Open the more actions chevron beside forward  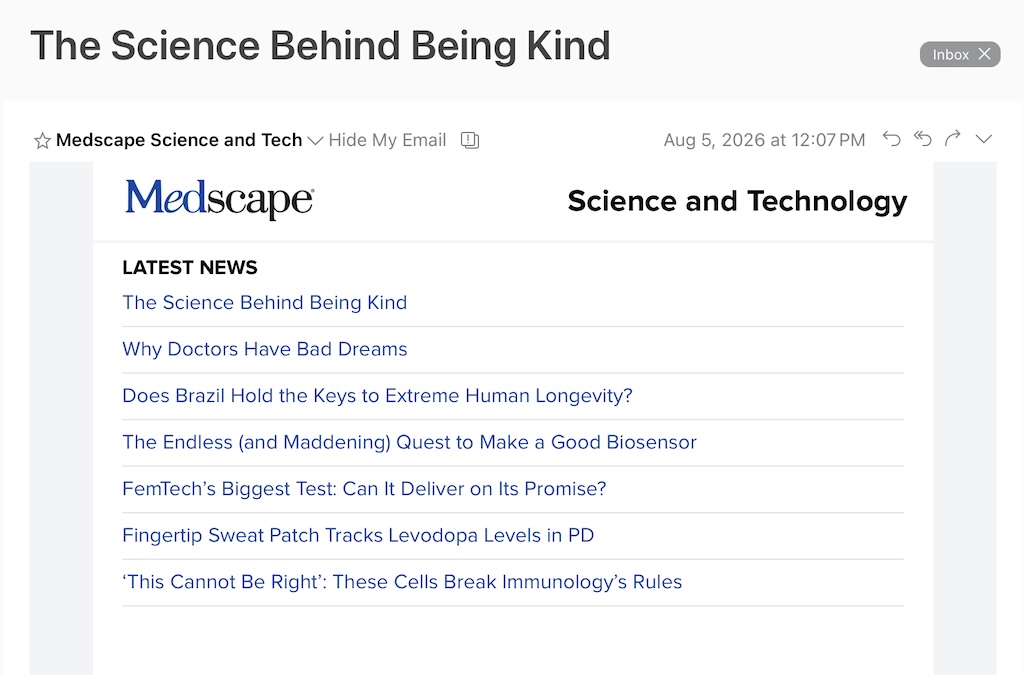coord(984,139)
